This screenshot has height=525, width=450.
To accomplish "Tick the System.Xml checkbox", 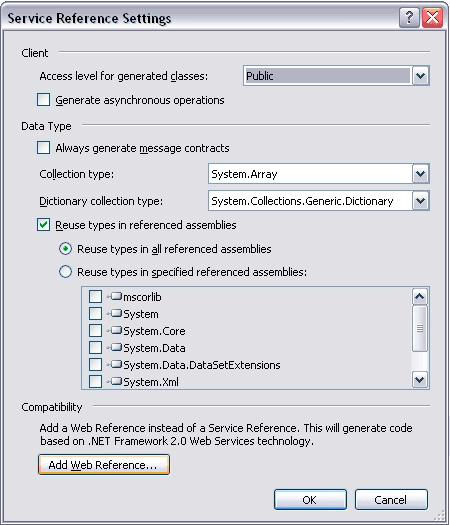I will [95, 381].
